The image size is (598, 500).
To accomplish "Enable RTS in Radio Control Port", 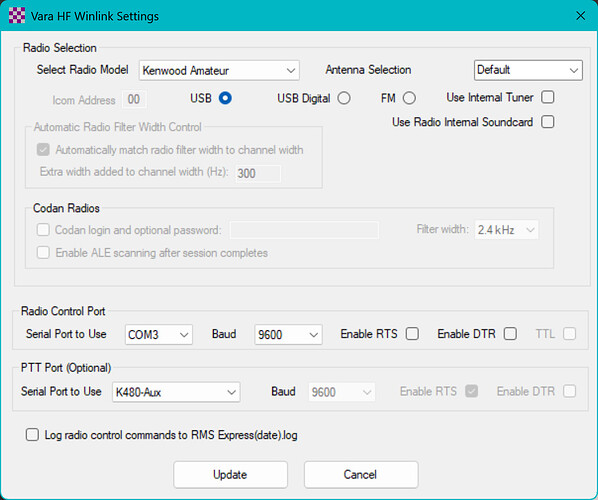I will [412, 334].
